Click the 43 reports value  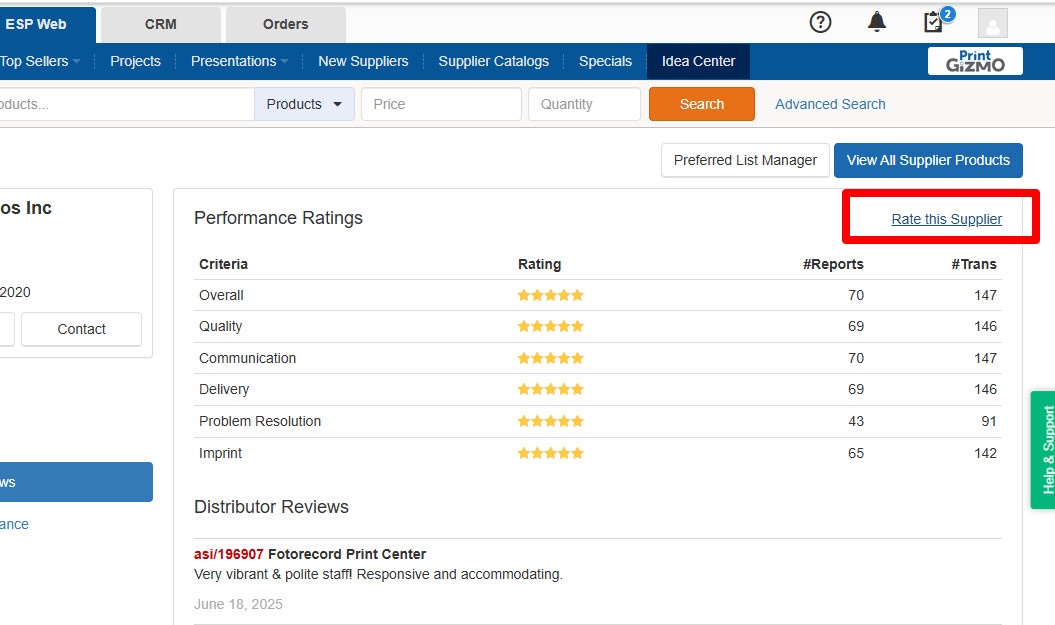click(x=856, y=421)
